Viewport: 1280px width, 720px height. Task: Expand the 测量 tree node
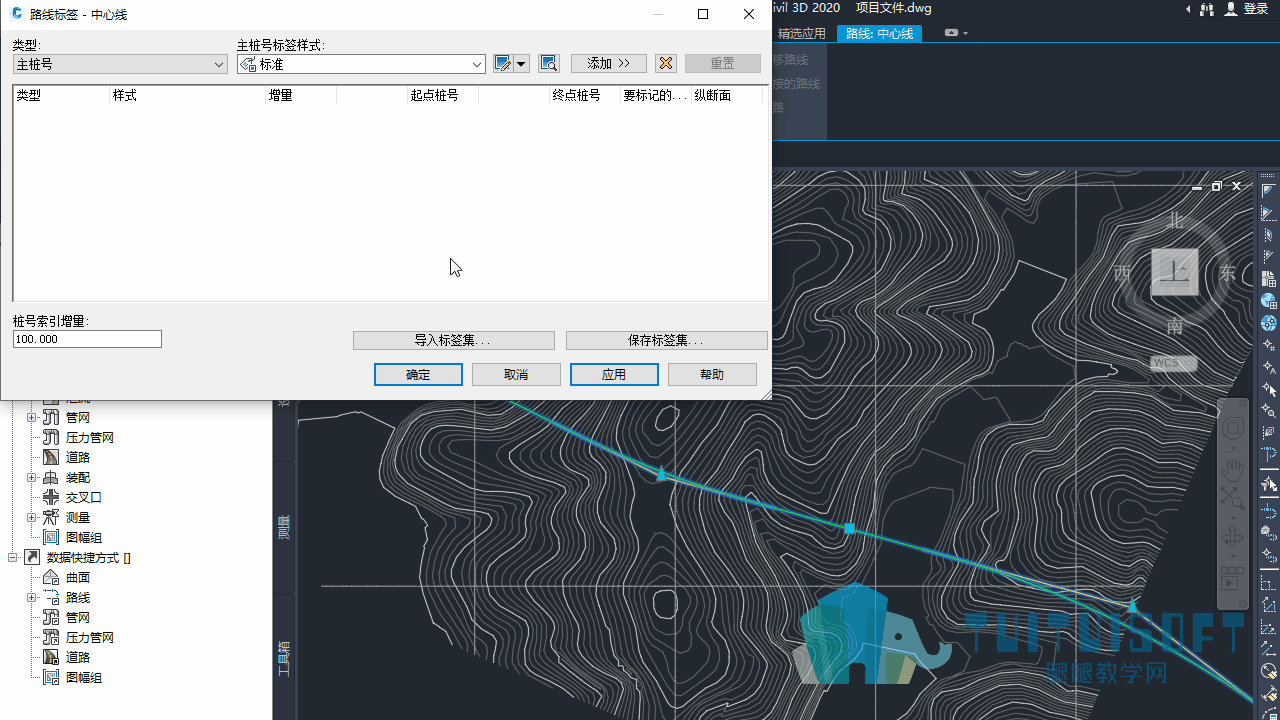coord(32,517)
